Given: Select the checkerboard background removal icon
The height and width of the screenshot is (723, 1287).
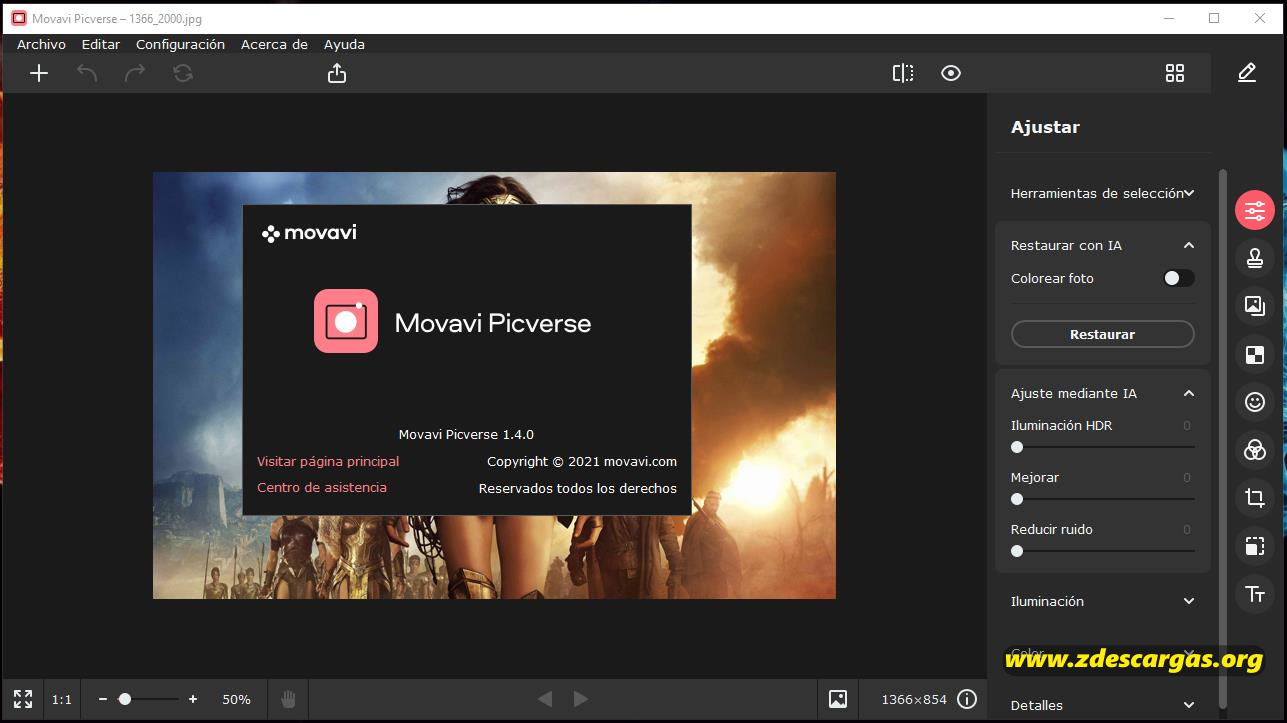Looking at the screenshot, I should pos(1255,354).
